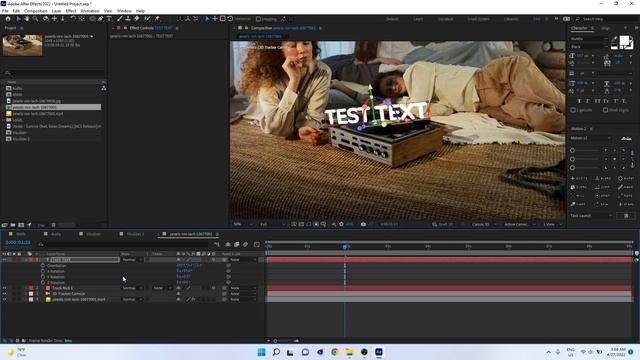Select the Pen tool
Viewport: 640px width, 360px height.
tap(100, 19)
